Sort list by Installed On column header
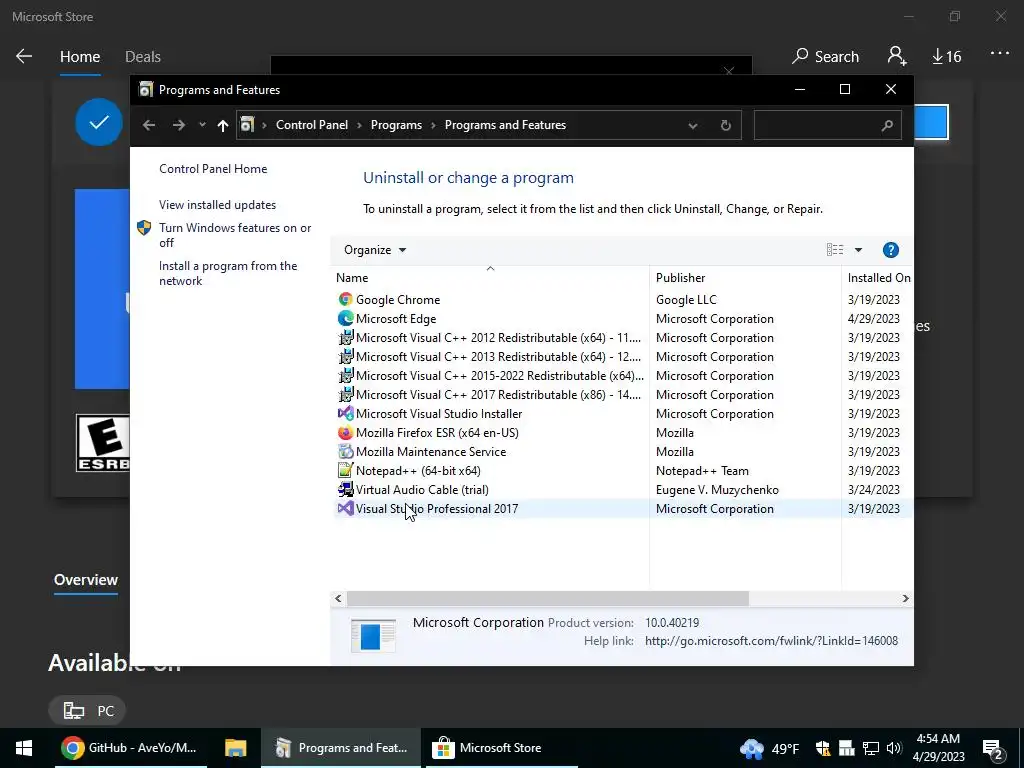The height and width of the screenshot is (768, 1024). click(x=878, y=278)
